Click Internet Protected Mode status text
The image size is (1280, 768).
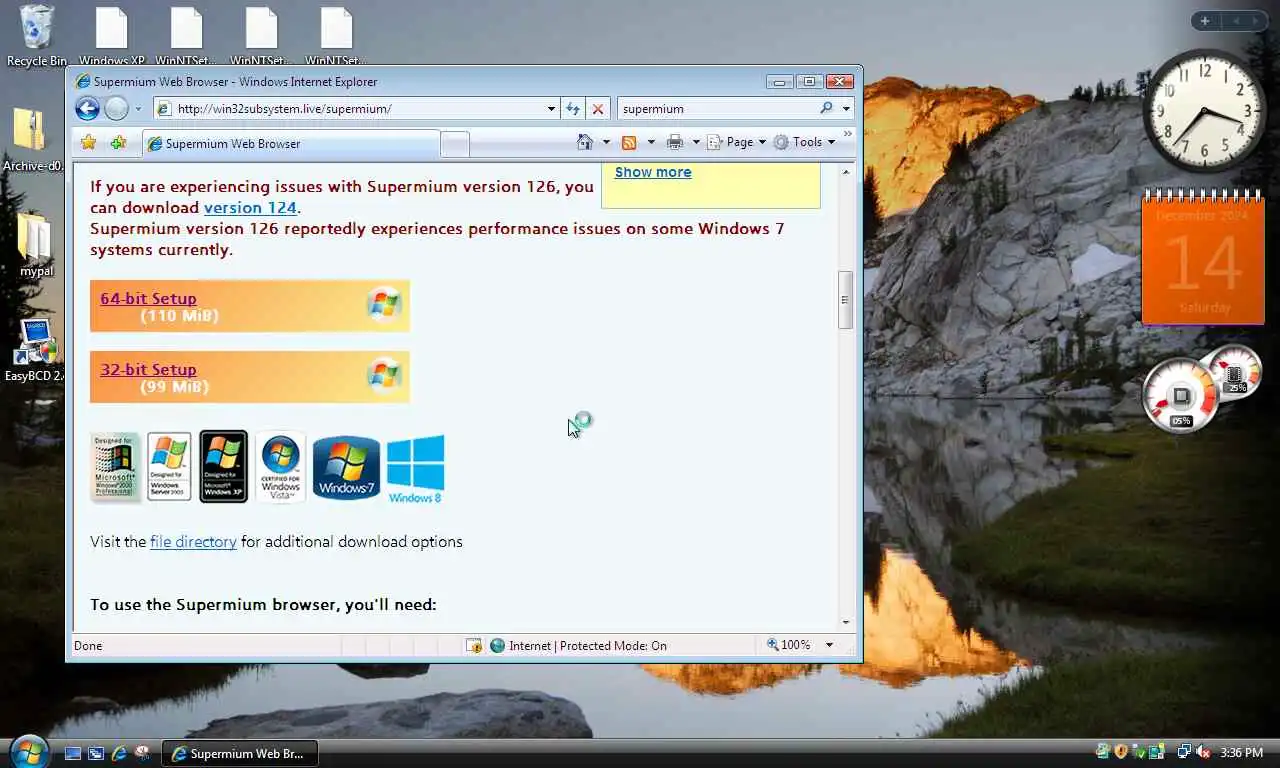(x=588, y=646)
